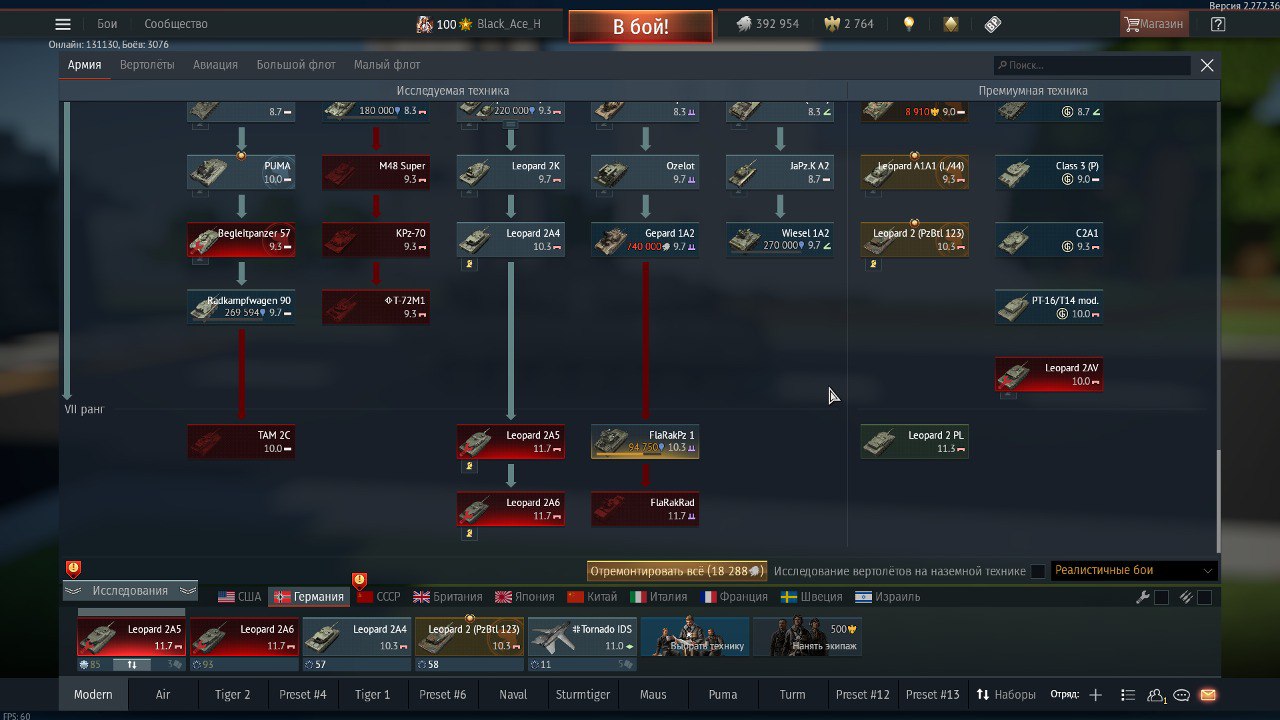Expand the Leopard 2A5 group under tree card

(x=468, y=466)
